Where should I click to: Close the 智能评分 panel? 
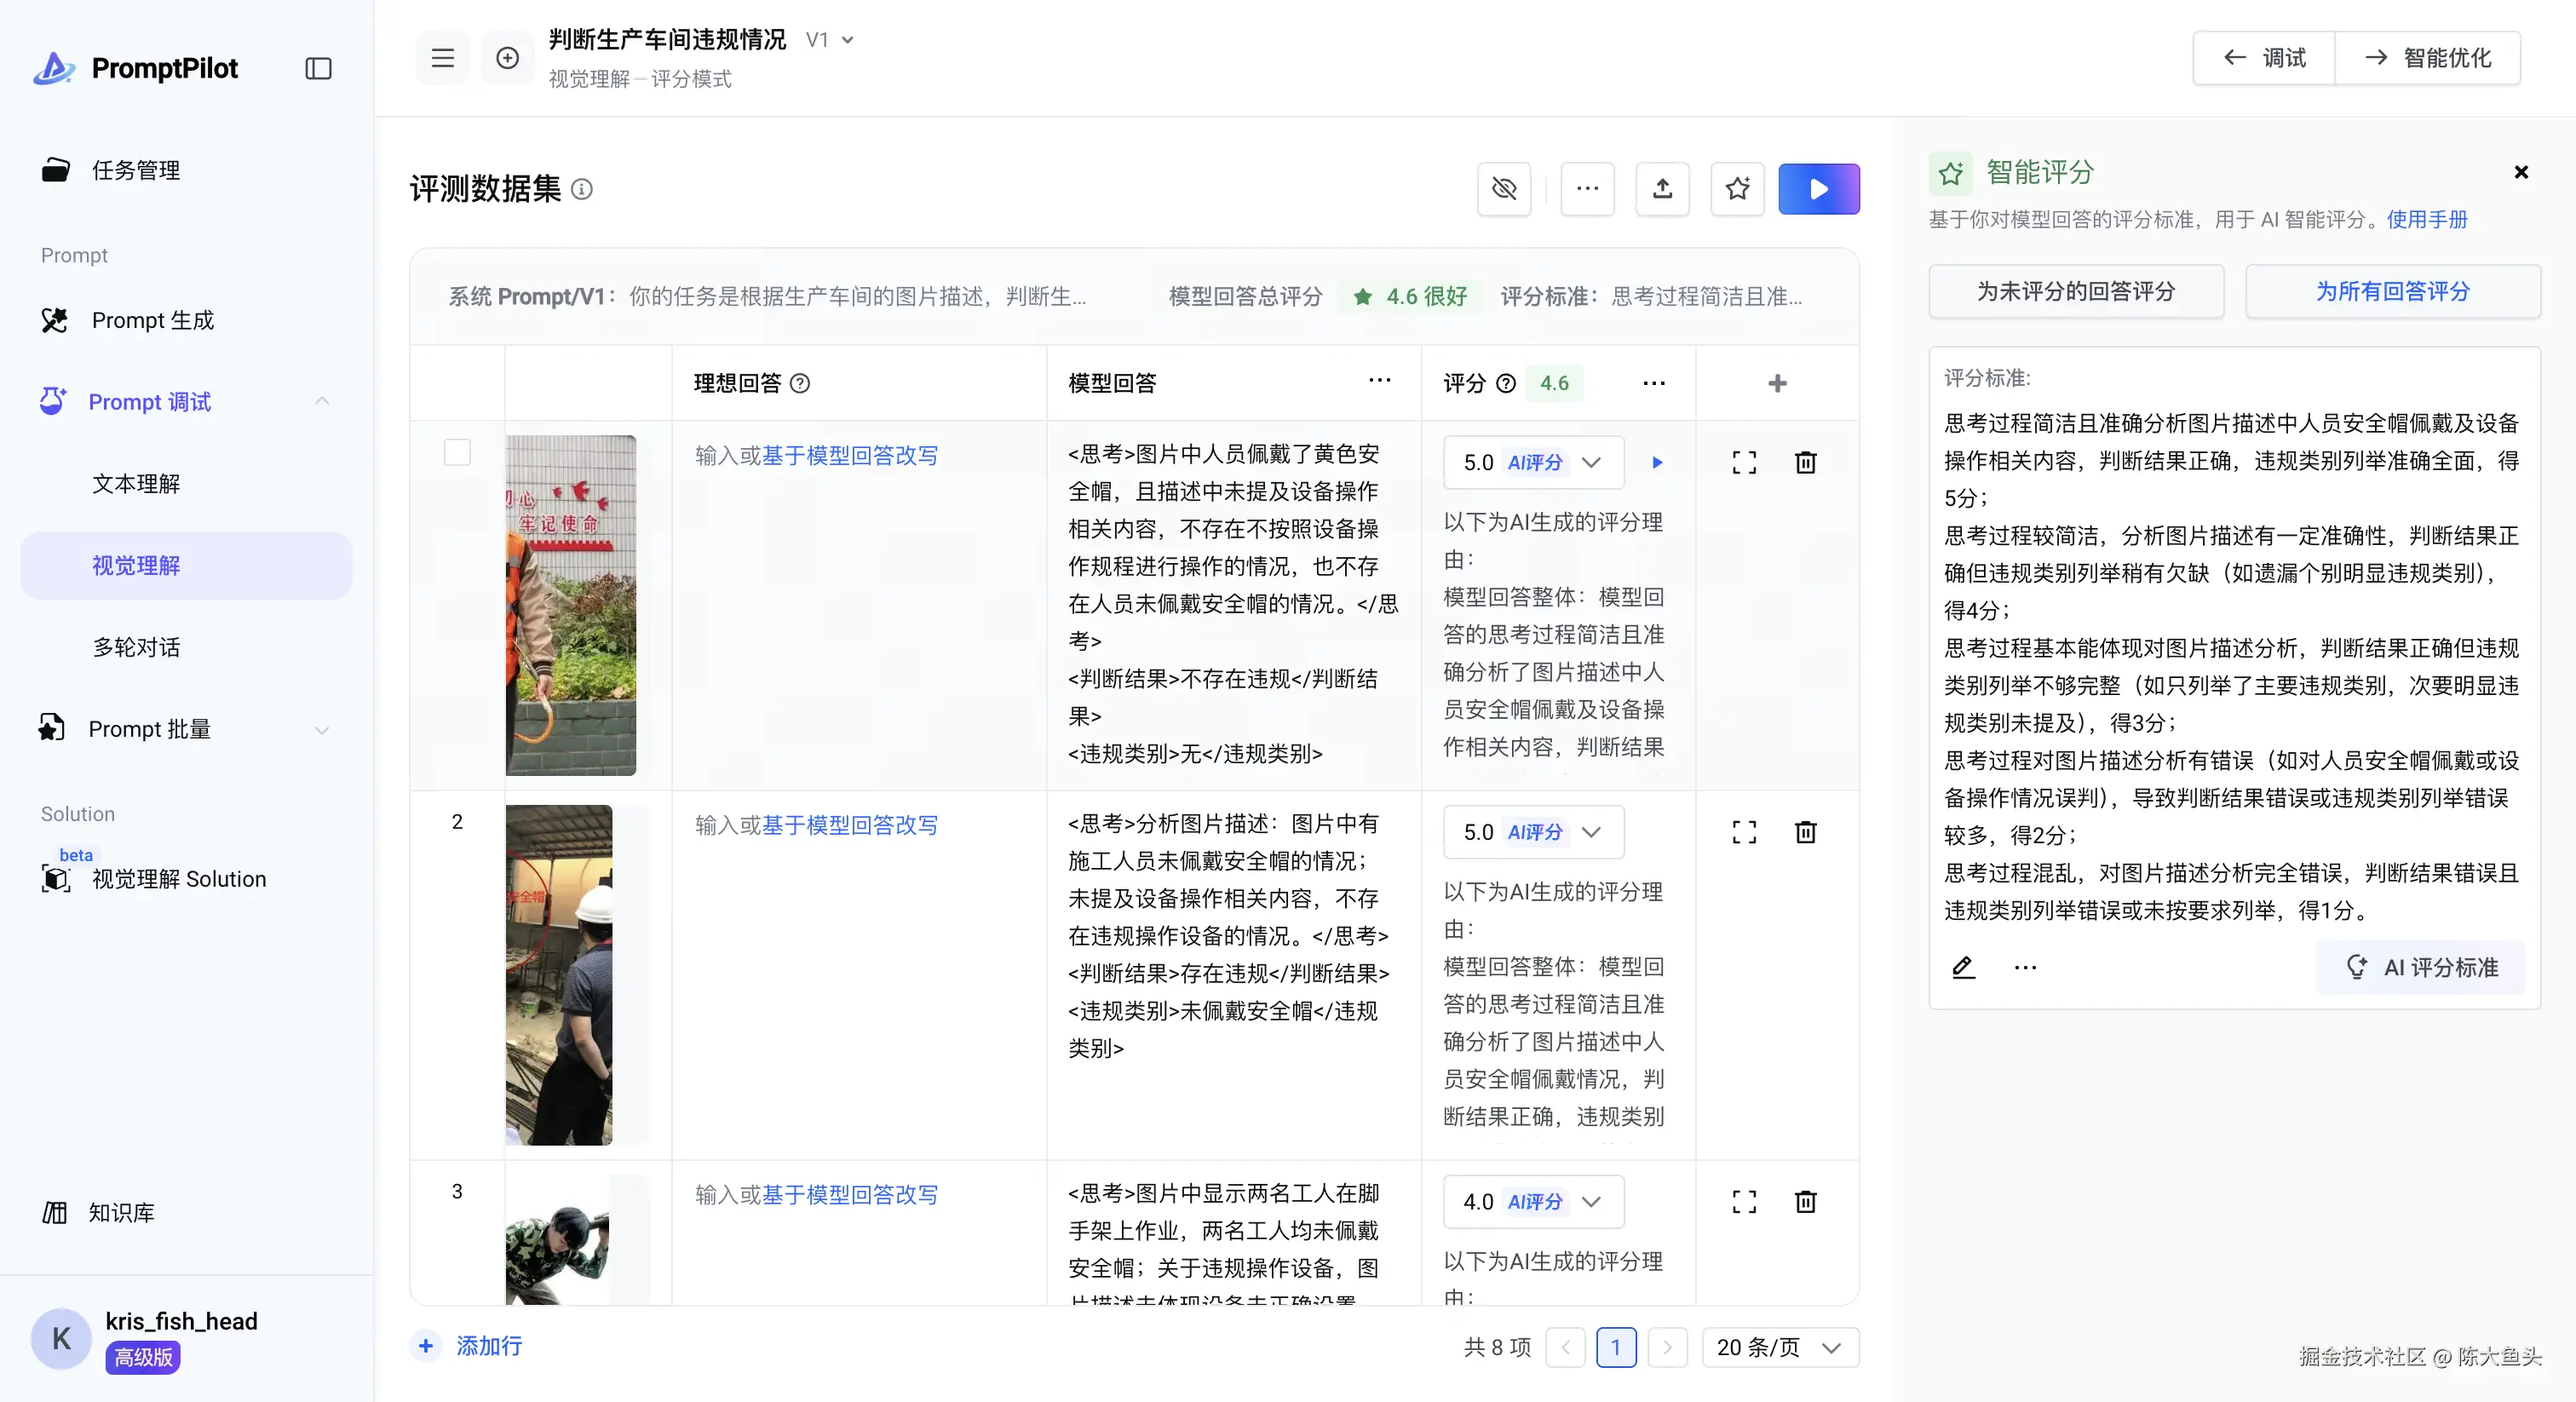click(2521, 172)
